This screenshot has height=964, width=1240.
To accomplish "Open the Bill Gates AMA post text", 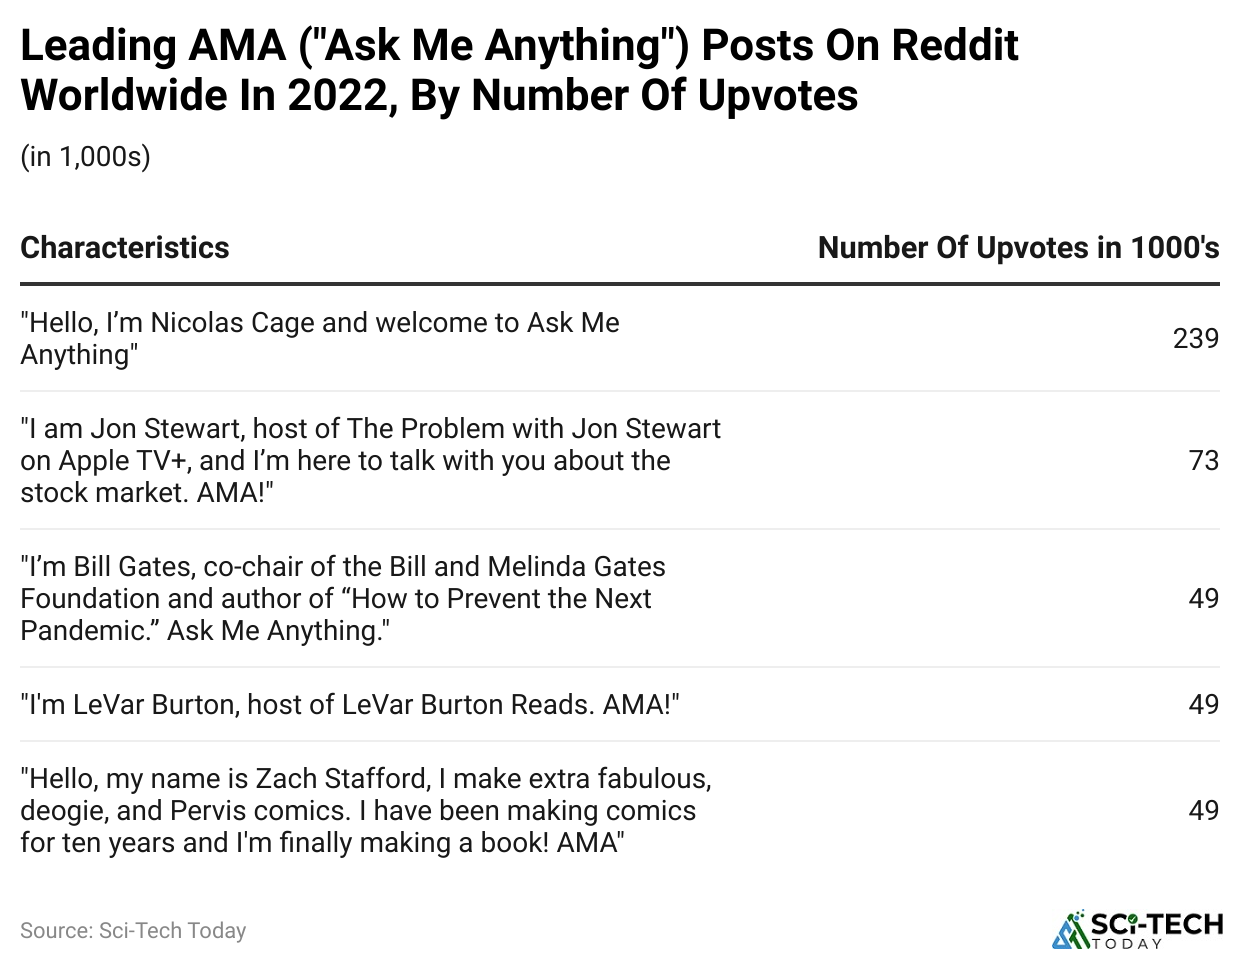I will tap(343, 598).
